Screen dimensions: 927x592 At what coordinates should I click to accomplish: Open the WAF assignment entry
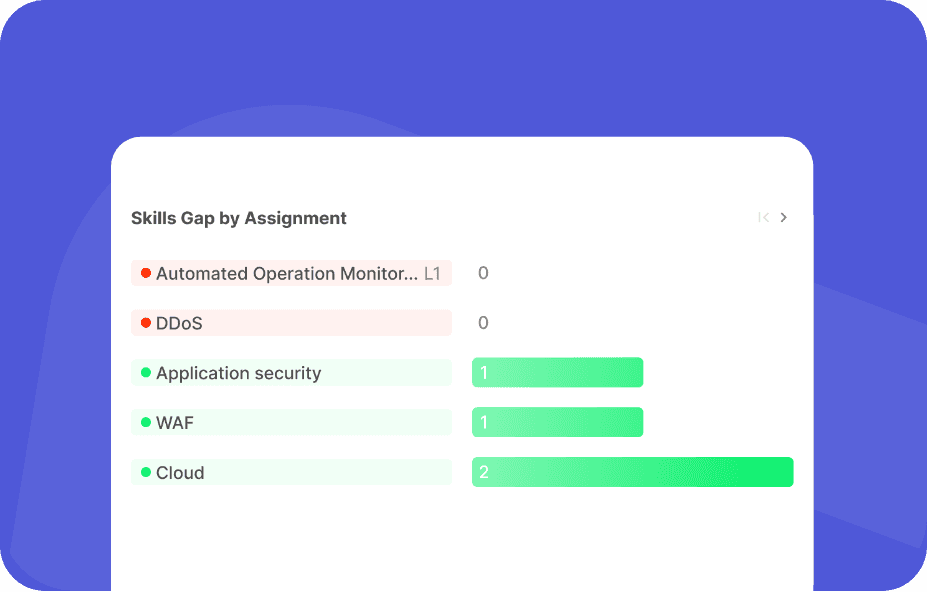click(291, 422)
